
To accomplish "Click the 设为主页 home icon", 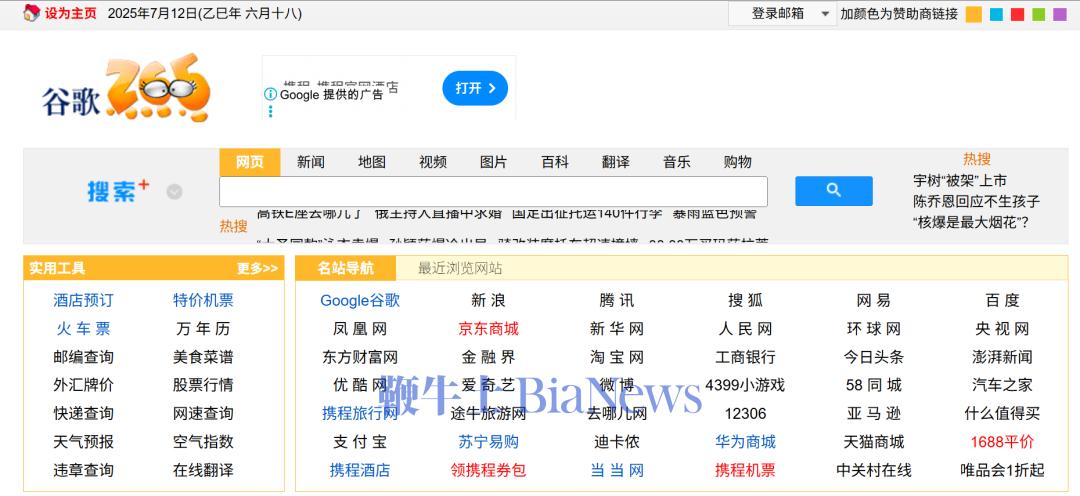I will click(31, 12).
